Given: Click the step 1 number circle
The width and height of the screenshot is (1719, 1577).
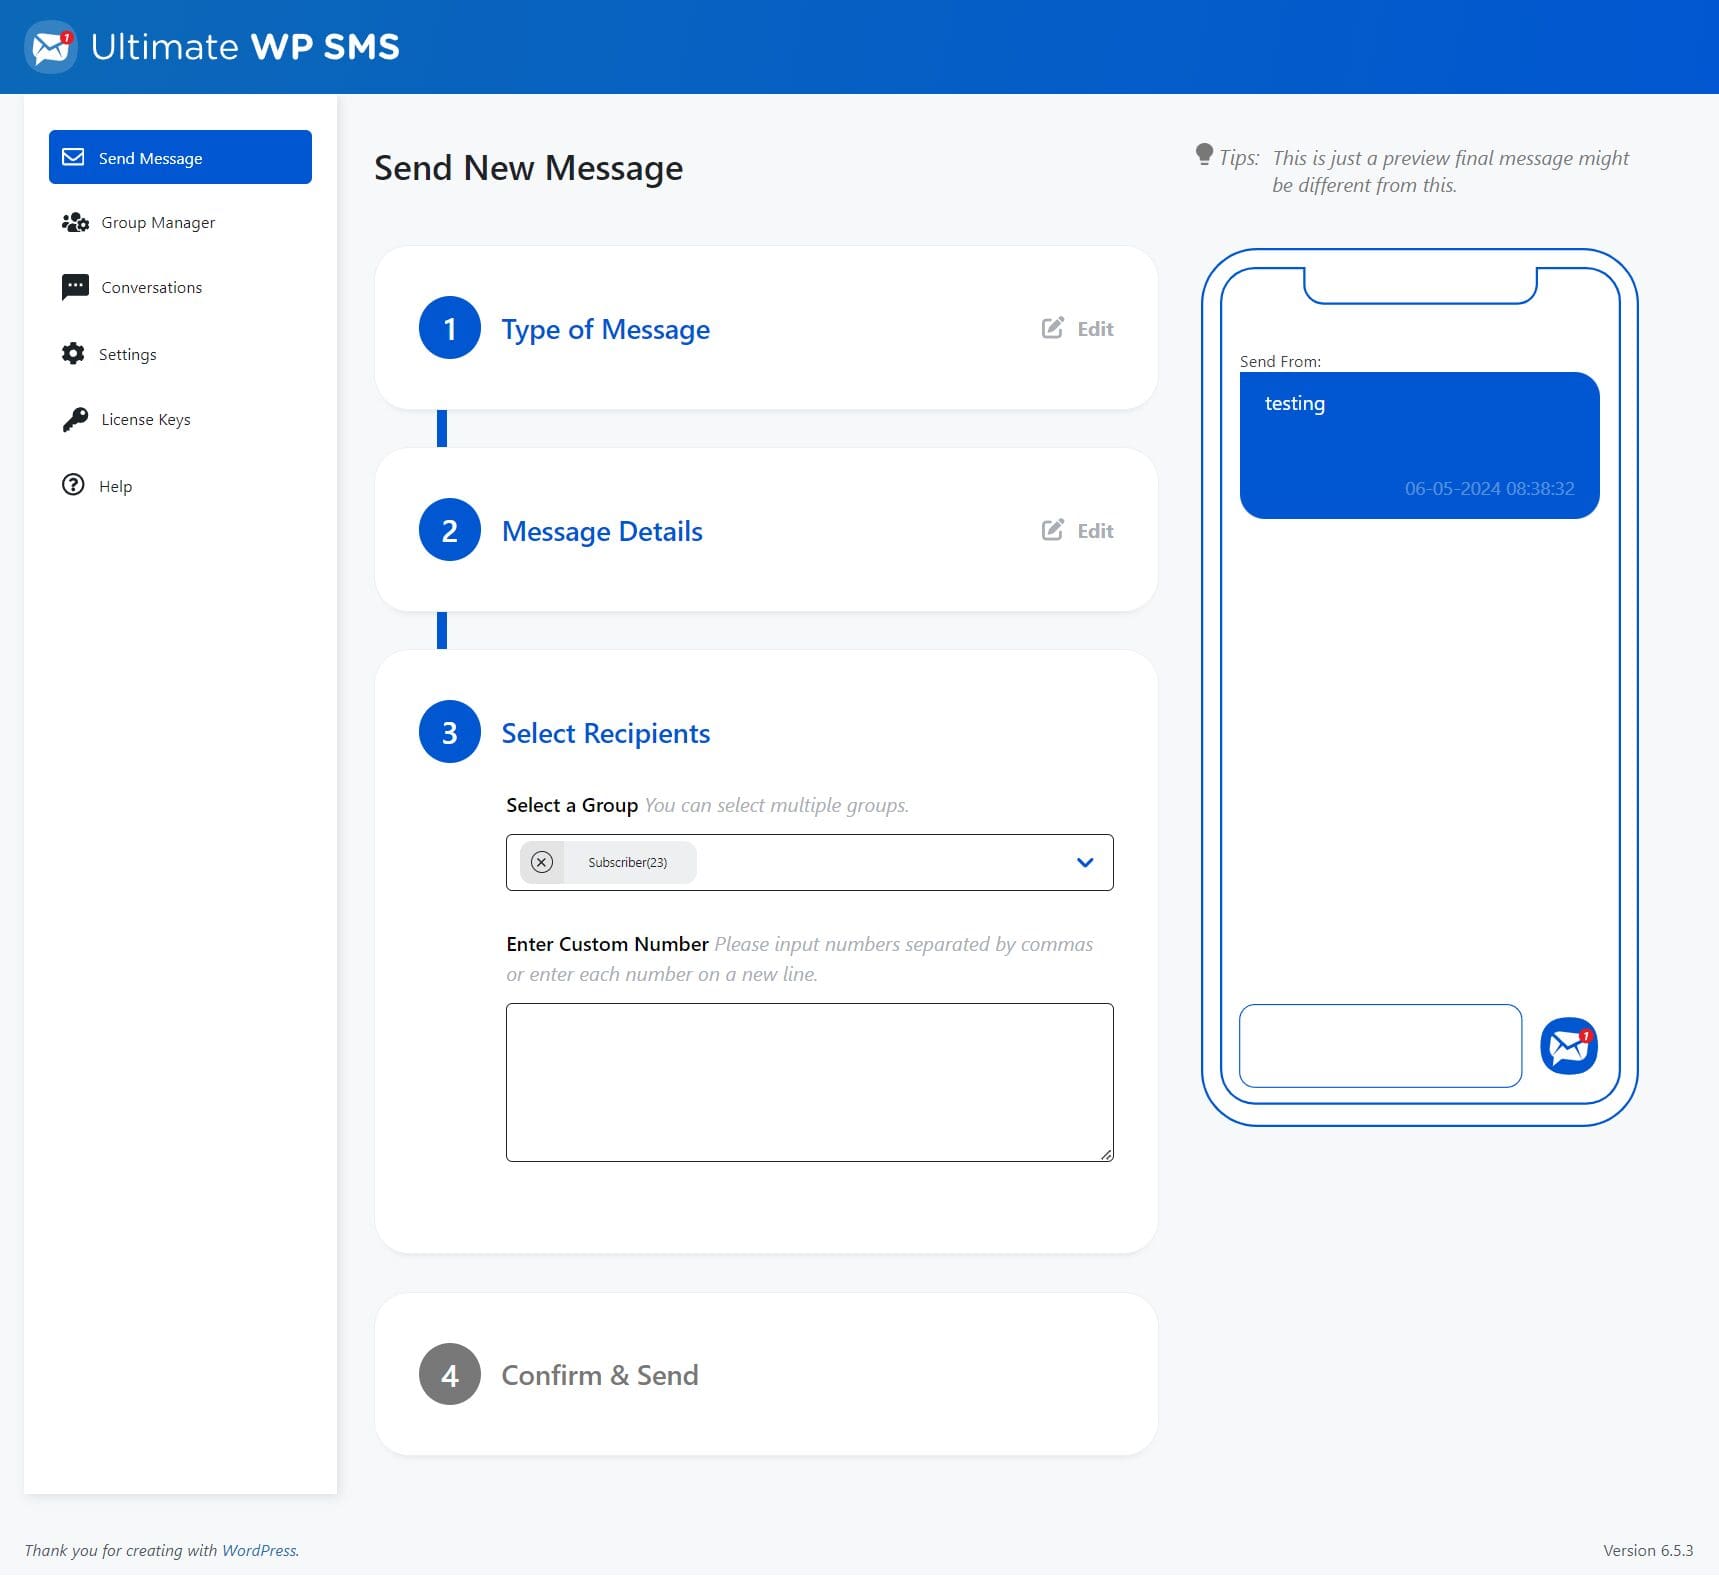Looking at the screenshot, I should [x=450, y=328].
